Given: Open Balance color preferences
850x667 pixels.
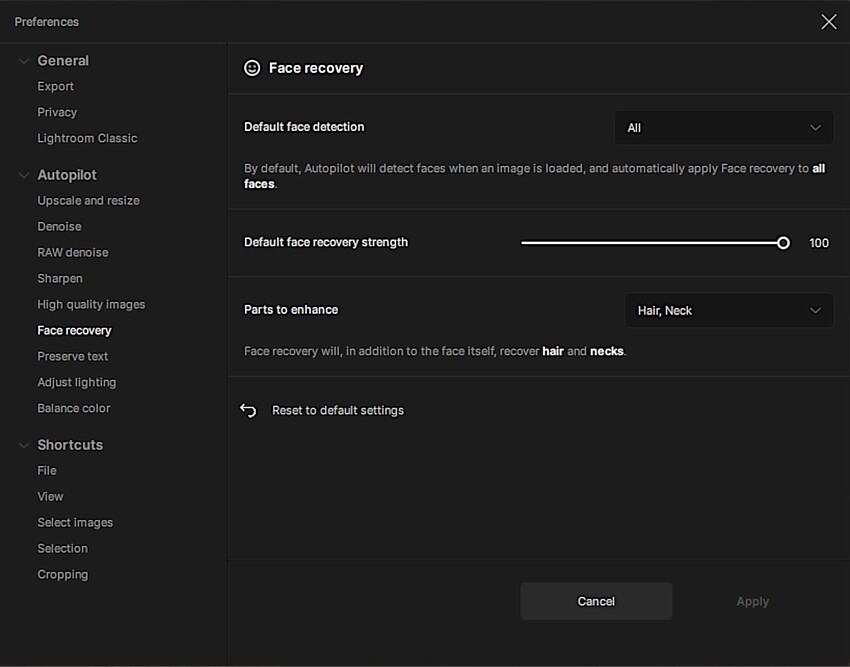Looking at the screenshot, I should [74, 409].
